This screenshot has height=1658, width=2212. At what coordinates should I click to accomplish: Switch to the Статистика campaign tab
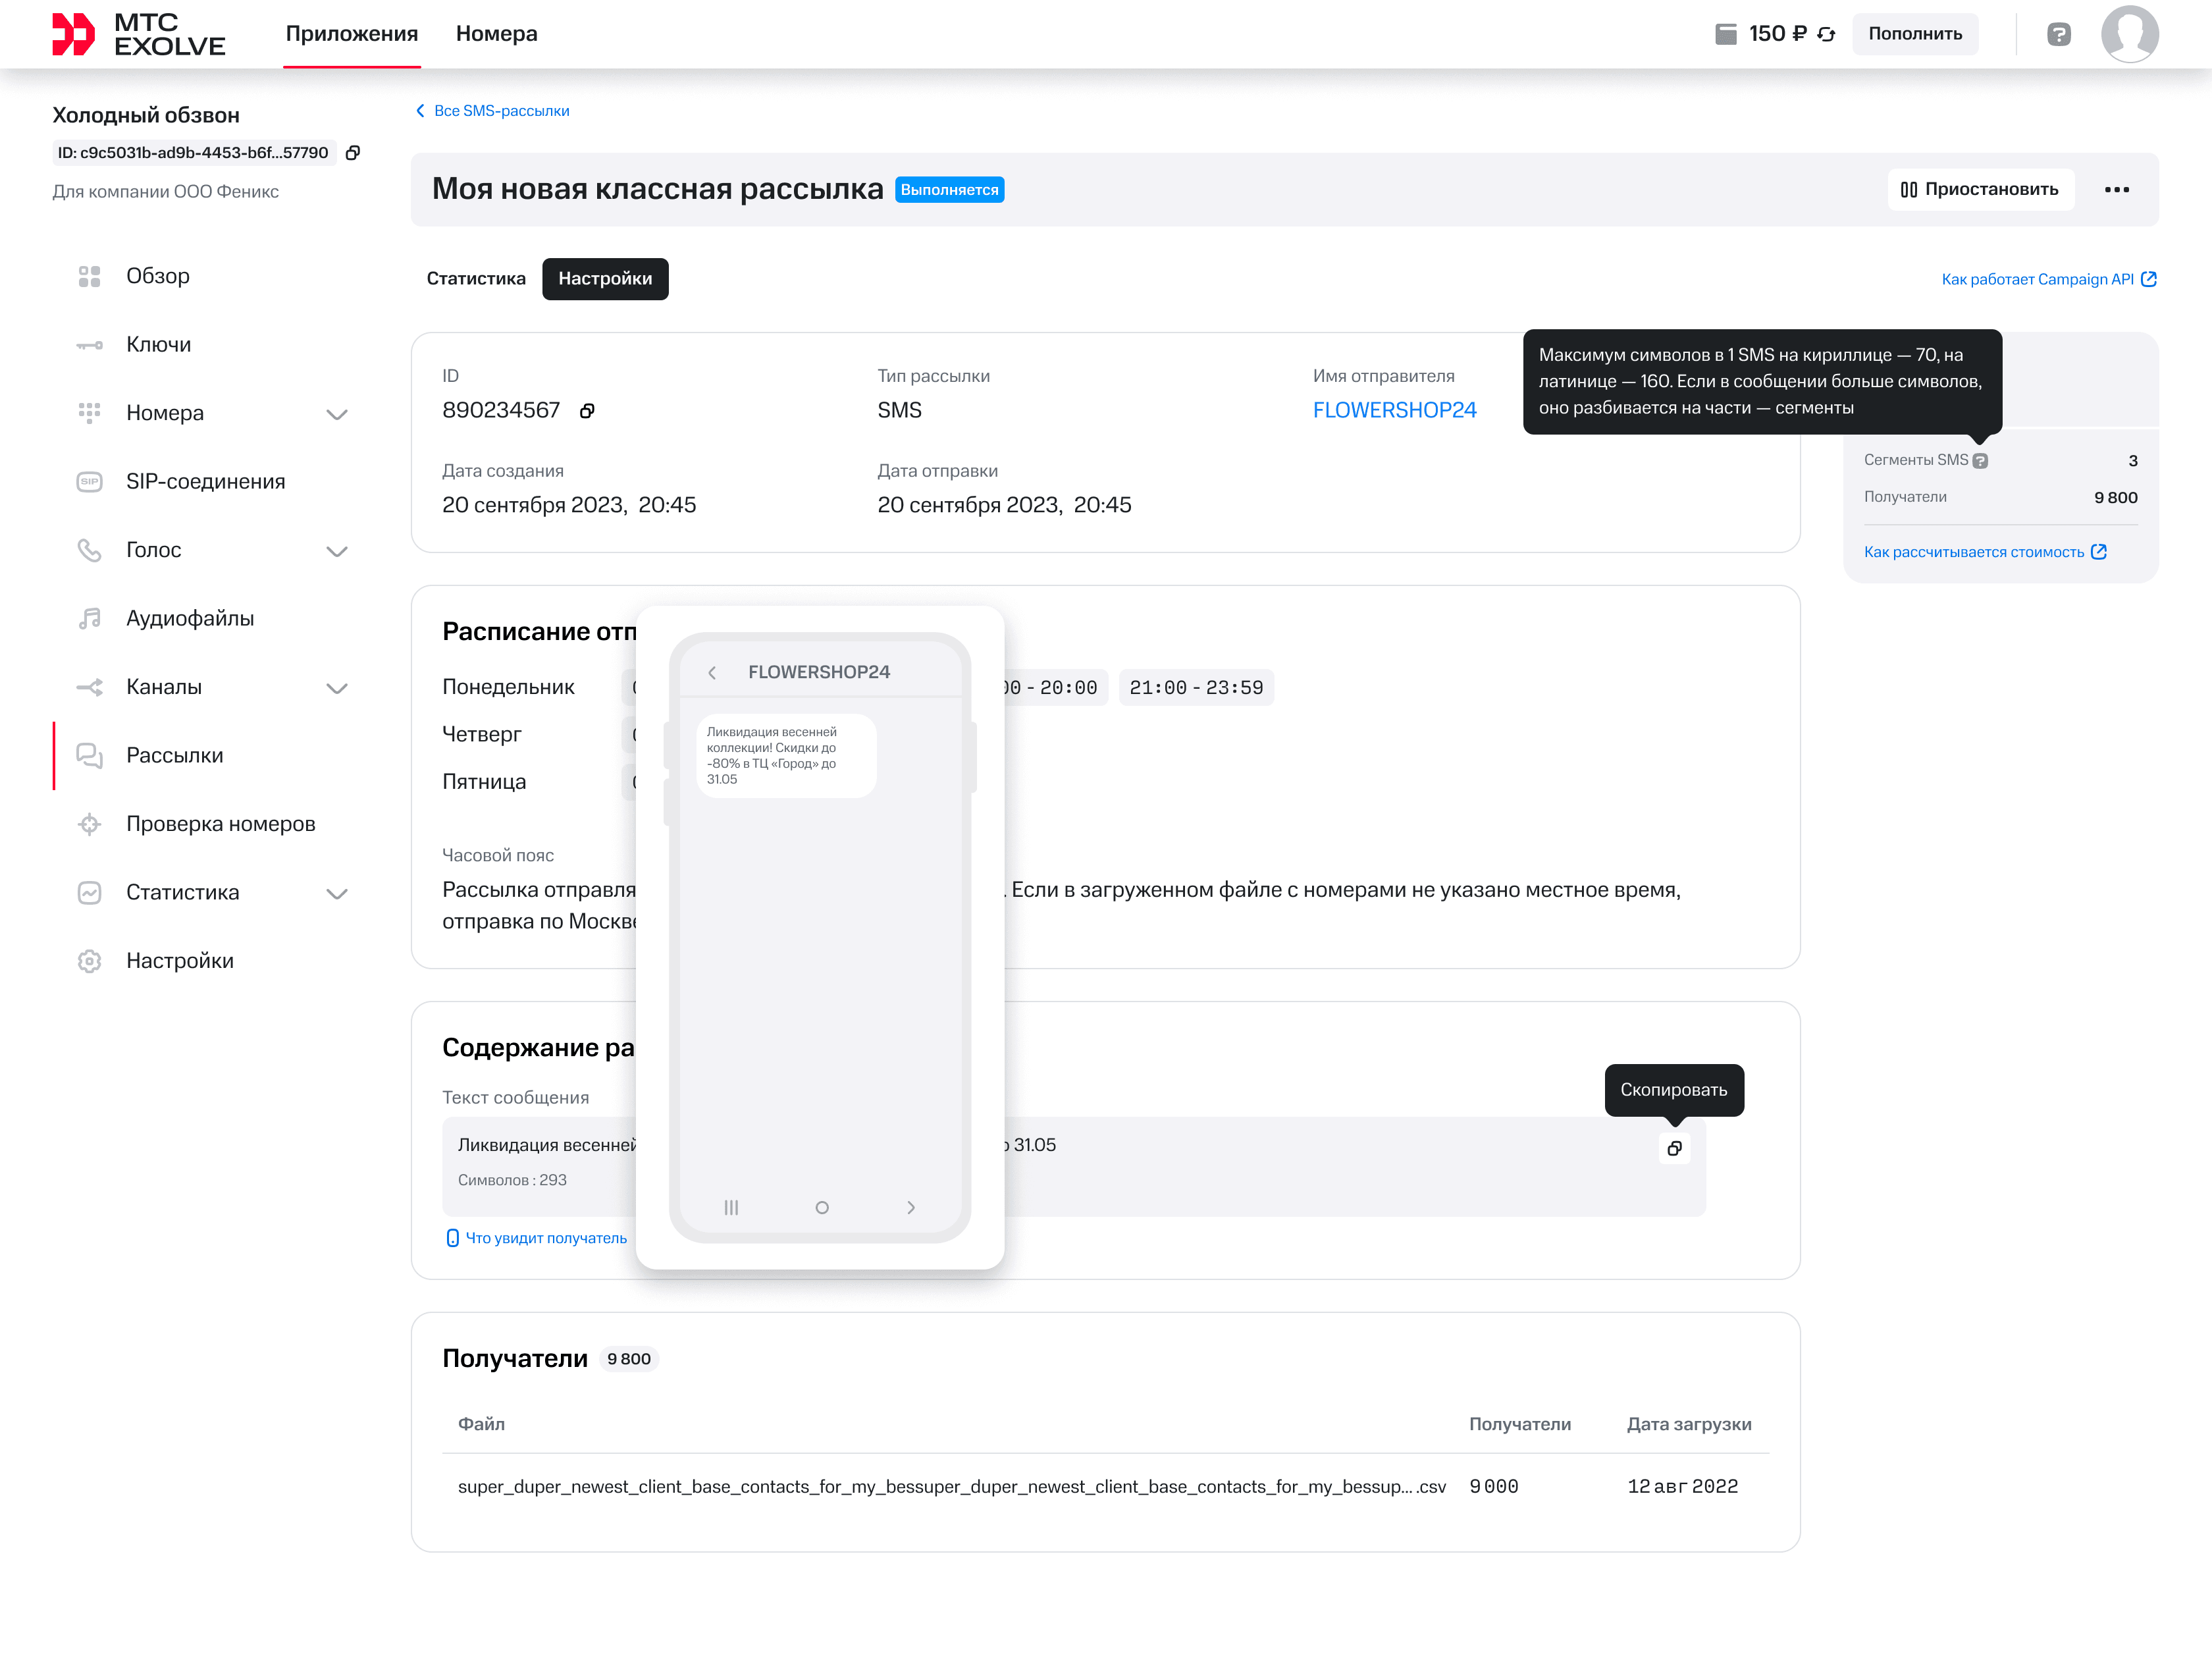[476, 279]
